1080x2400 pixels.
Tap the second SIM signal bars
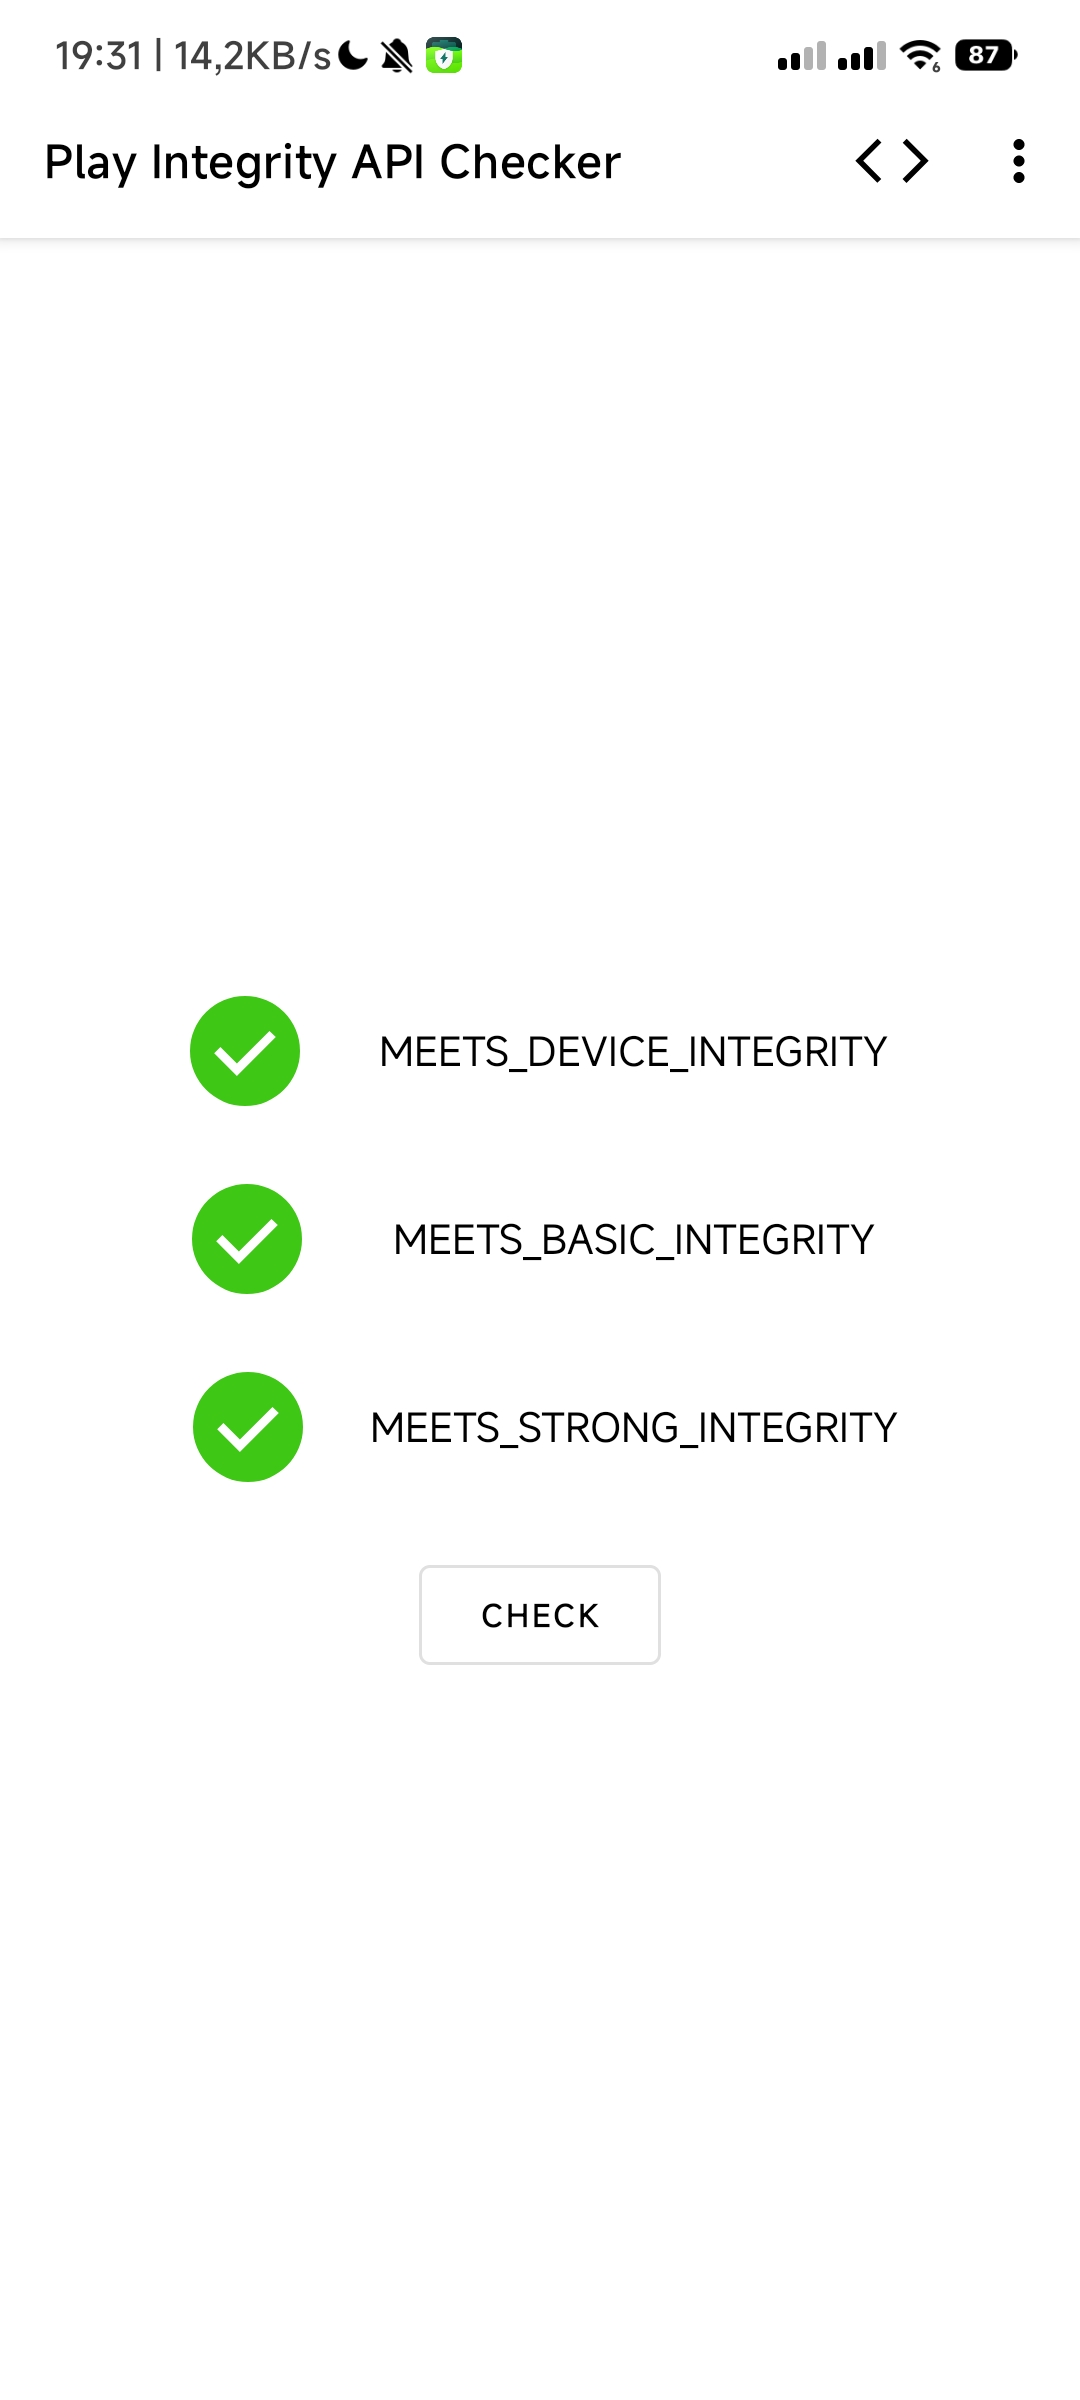862,56
